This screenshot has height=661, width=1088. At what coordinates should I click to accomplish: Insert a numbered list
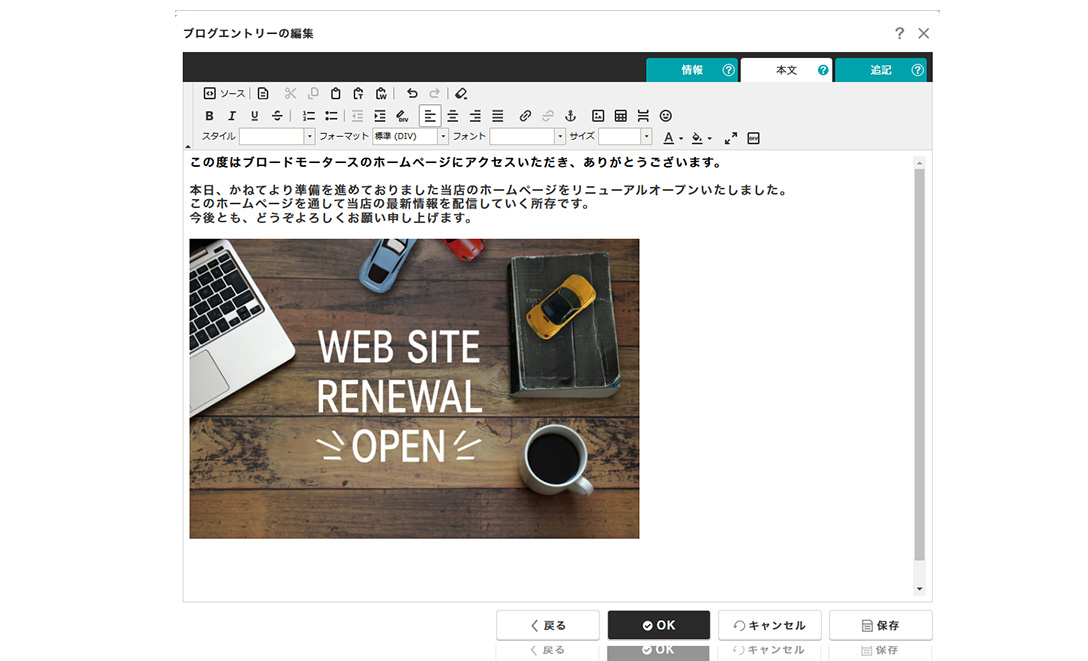tap(309, 116)
